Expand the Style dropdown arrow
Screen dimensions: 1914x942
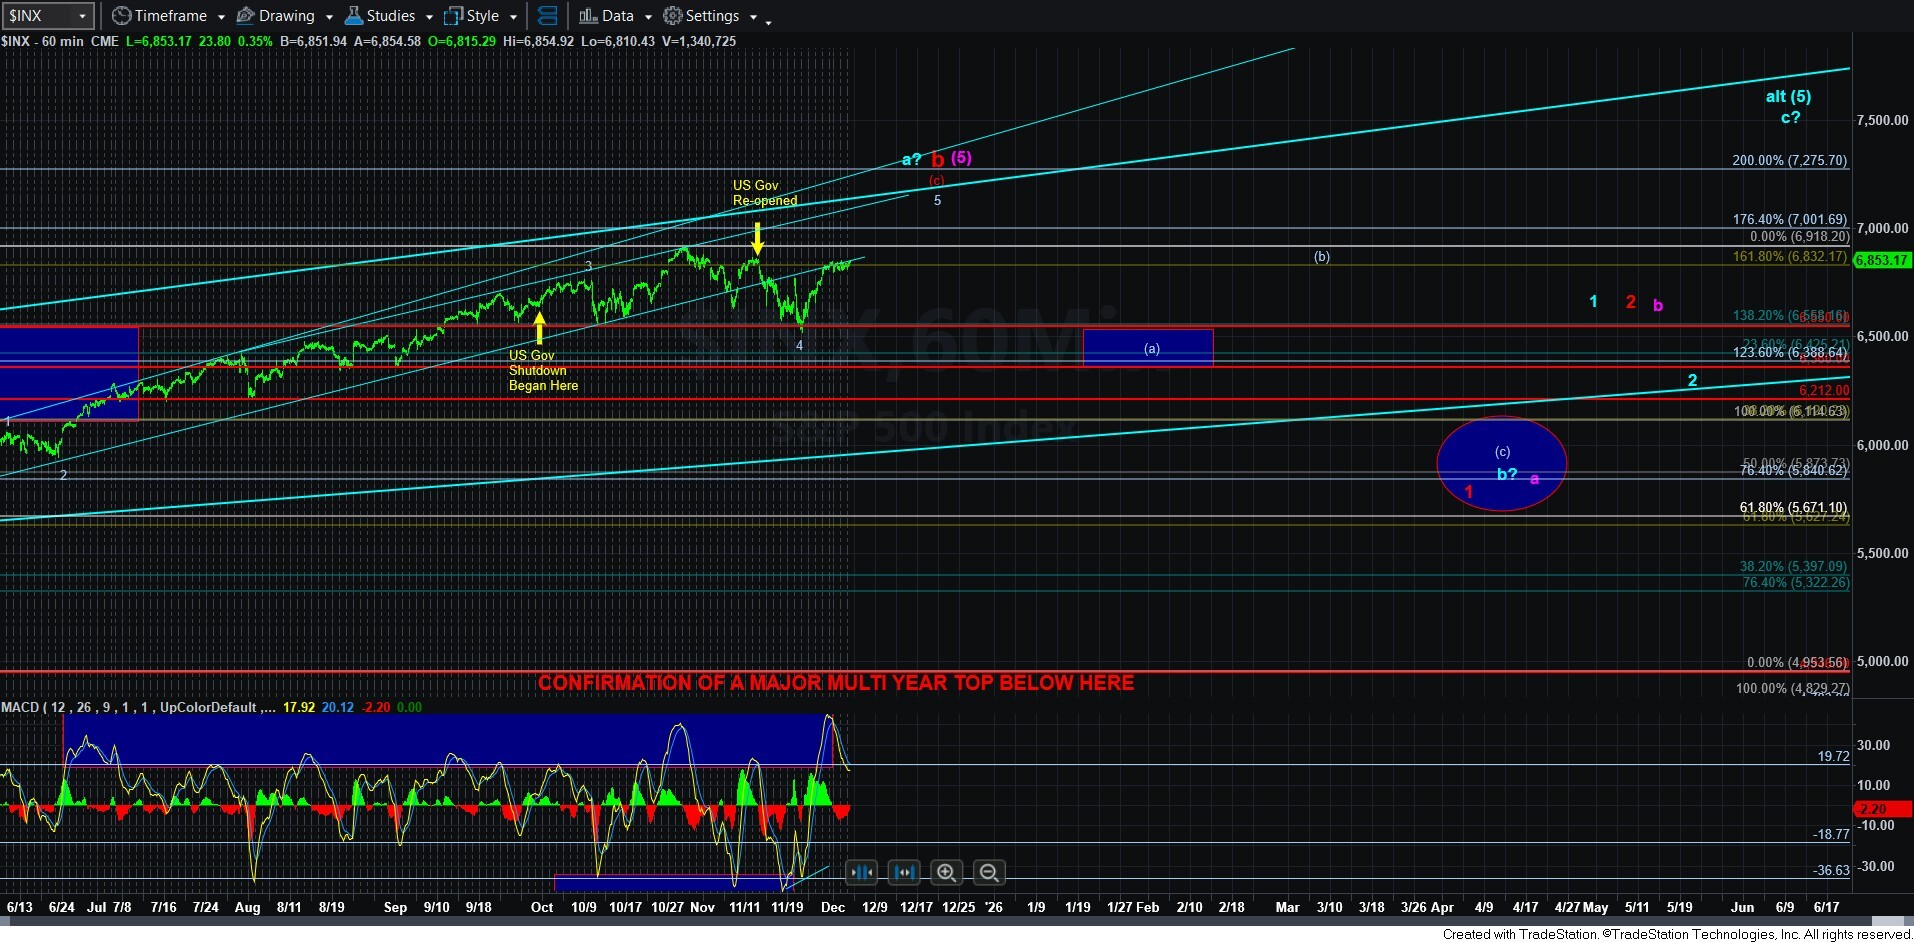tap(513, 17)
